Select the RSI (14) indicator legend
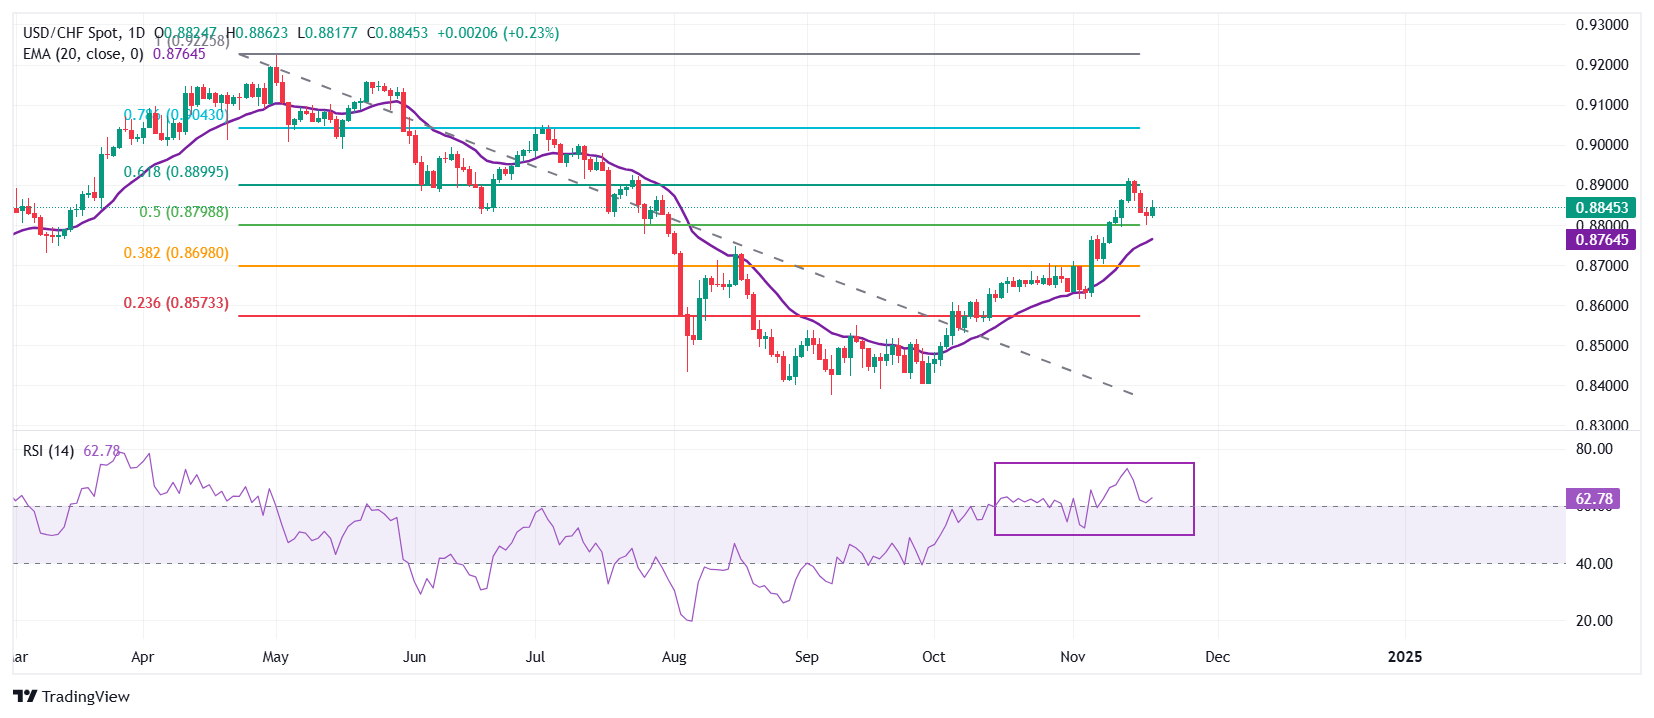 [48, 451]
